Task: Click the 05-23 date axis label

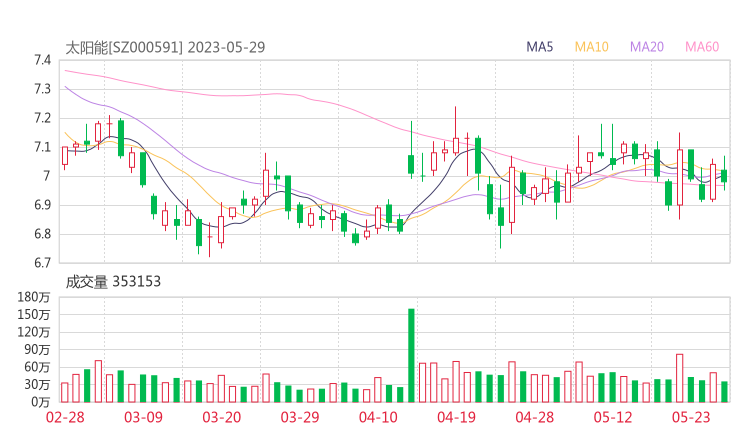Action: tap(691, 417)
